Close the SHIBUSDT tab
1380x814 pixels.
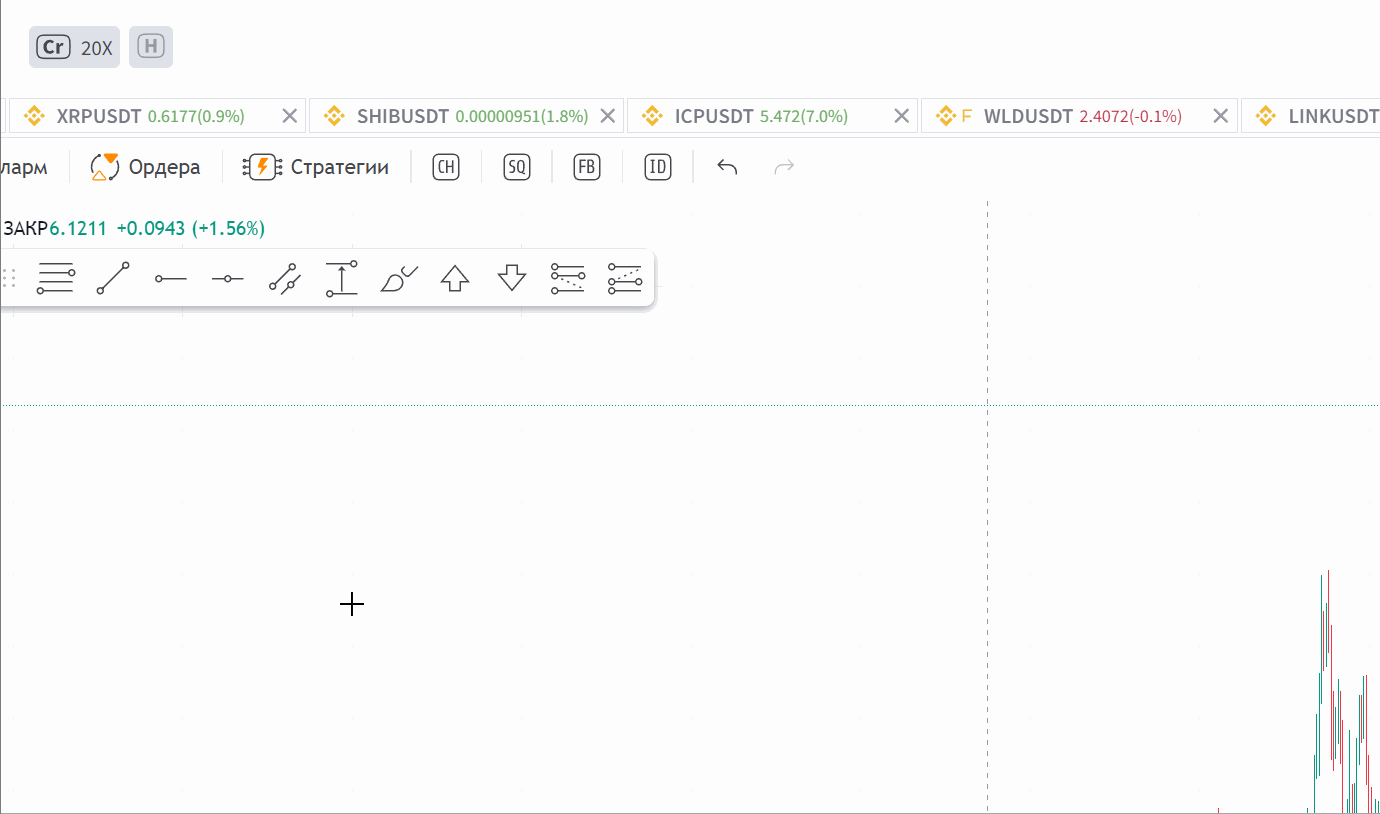click(607, 116)
